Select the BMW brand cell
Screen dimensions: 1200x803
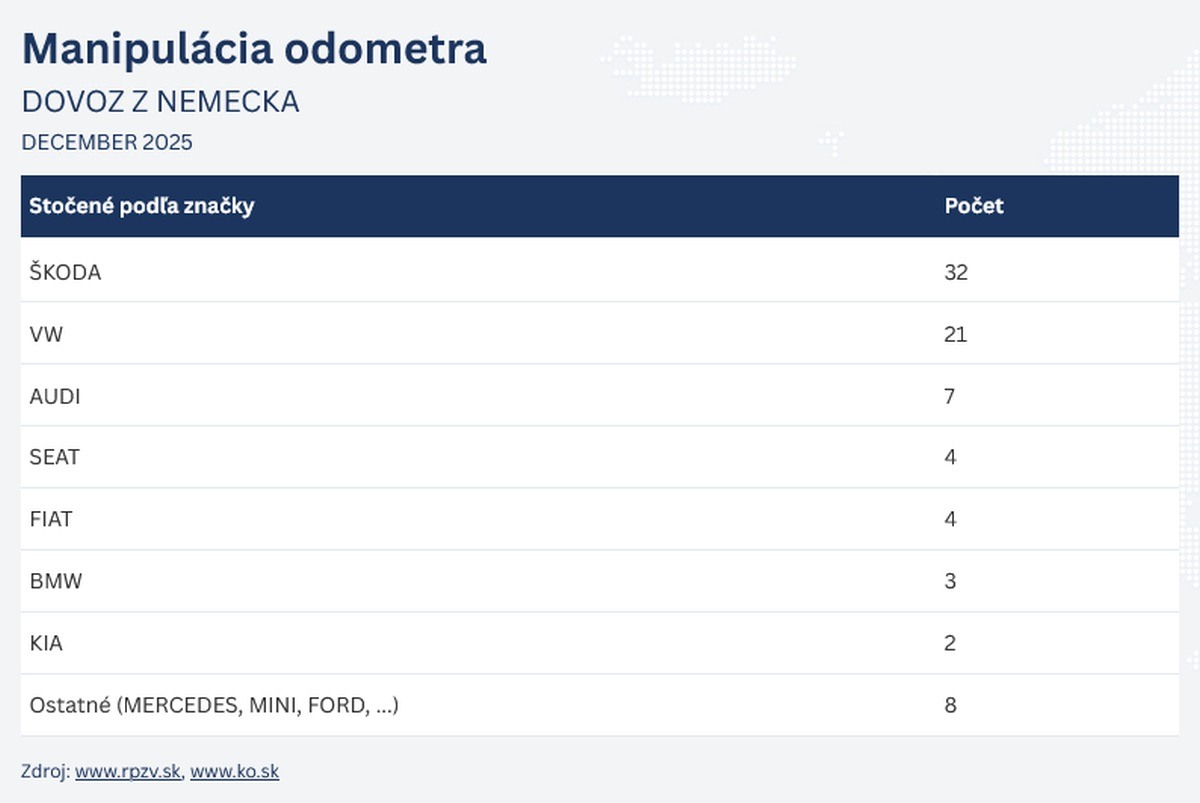(x=56, y=581)
